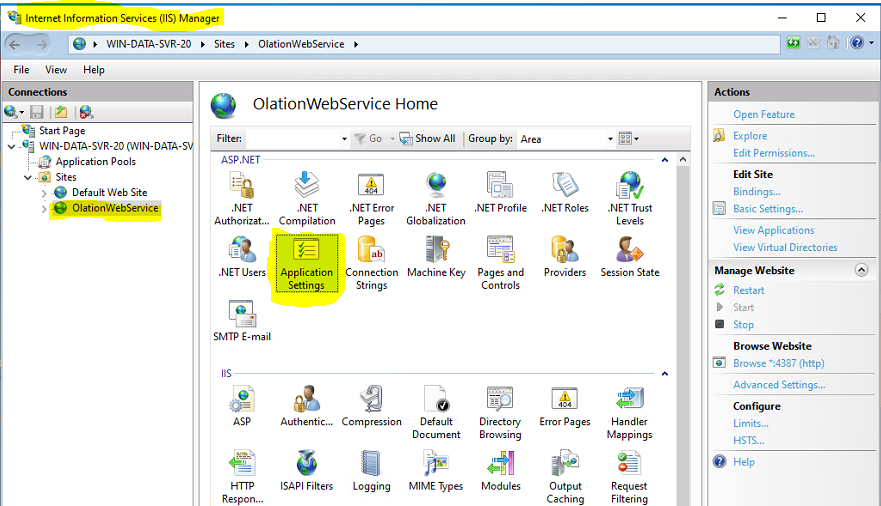Screen dimensions: 881x506
Task: Click the feature list scrollbar up arrow
Action: click(683, 160)
